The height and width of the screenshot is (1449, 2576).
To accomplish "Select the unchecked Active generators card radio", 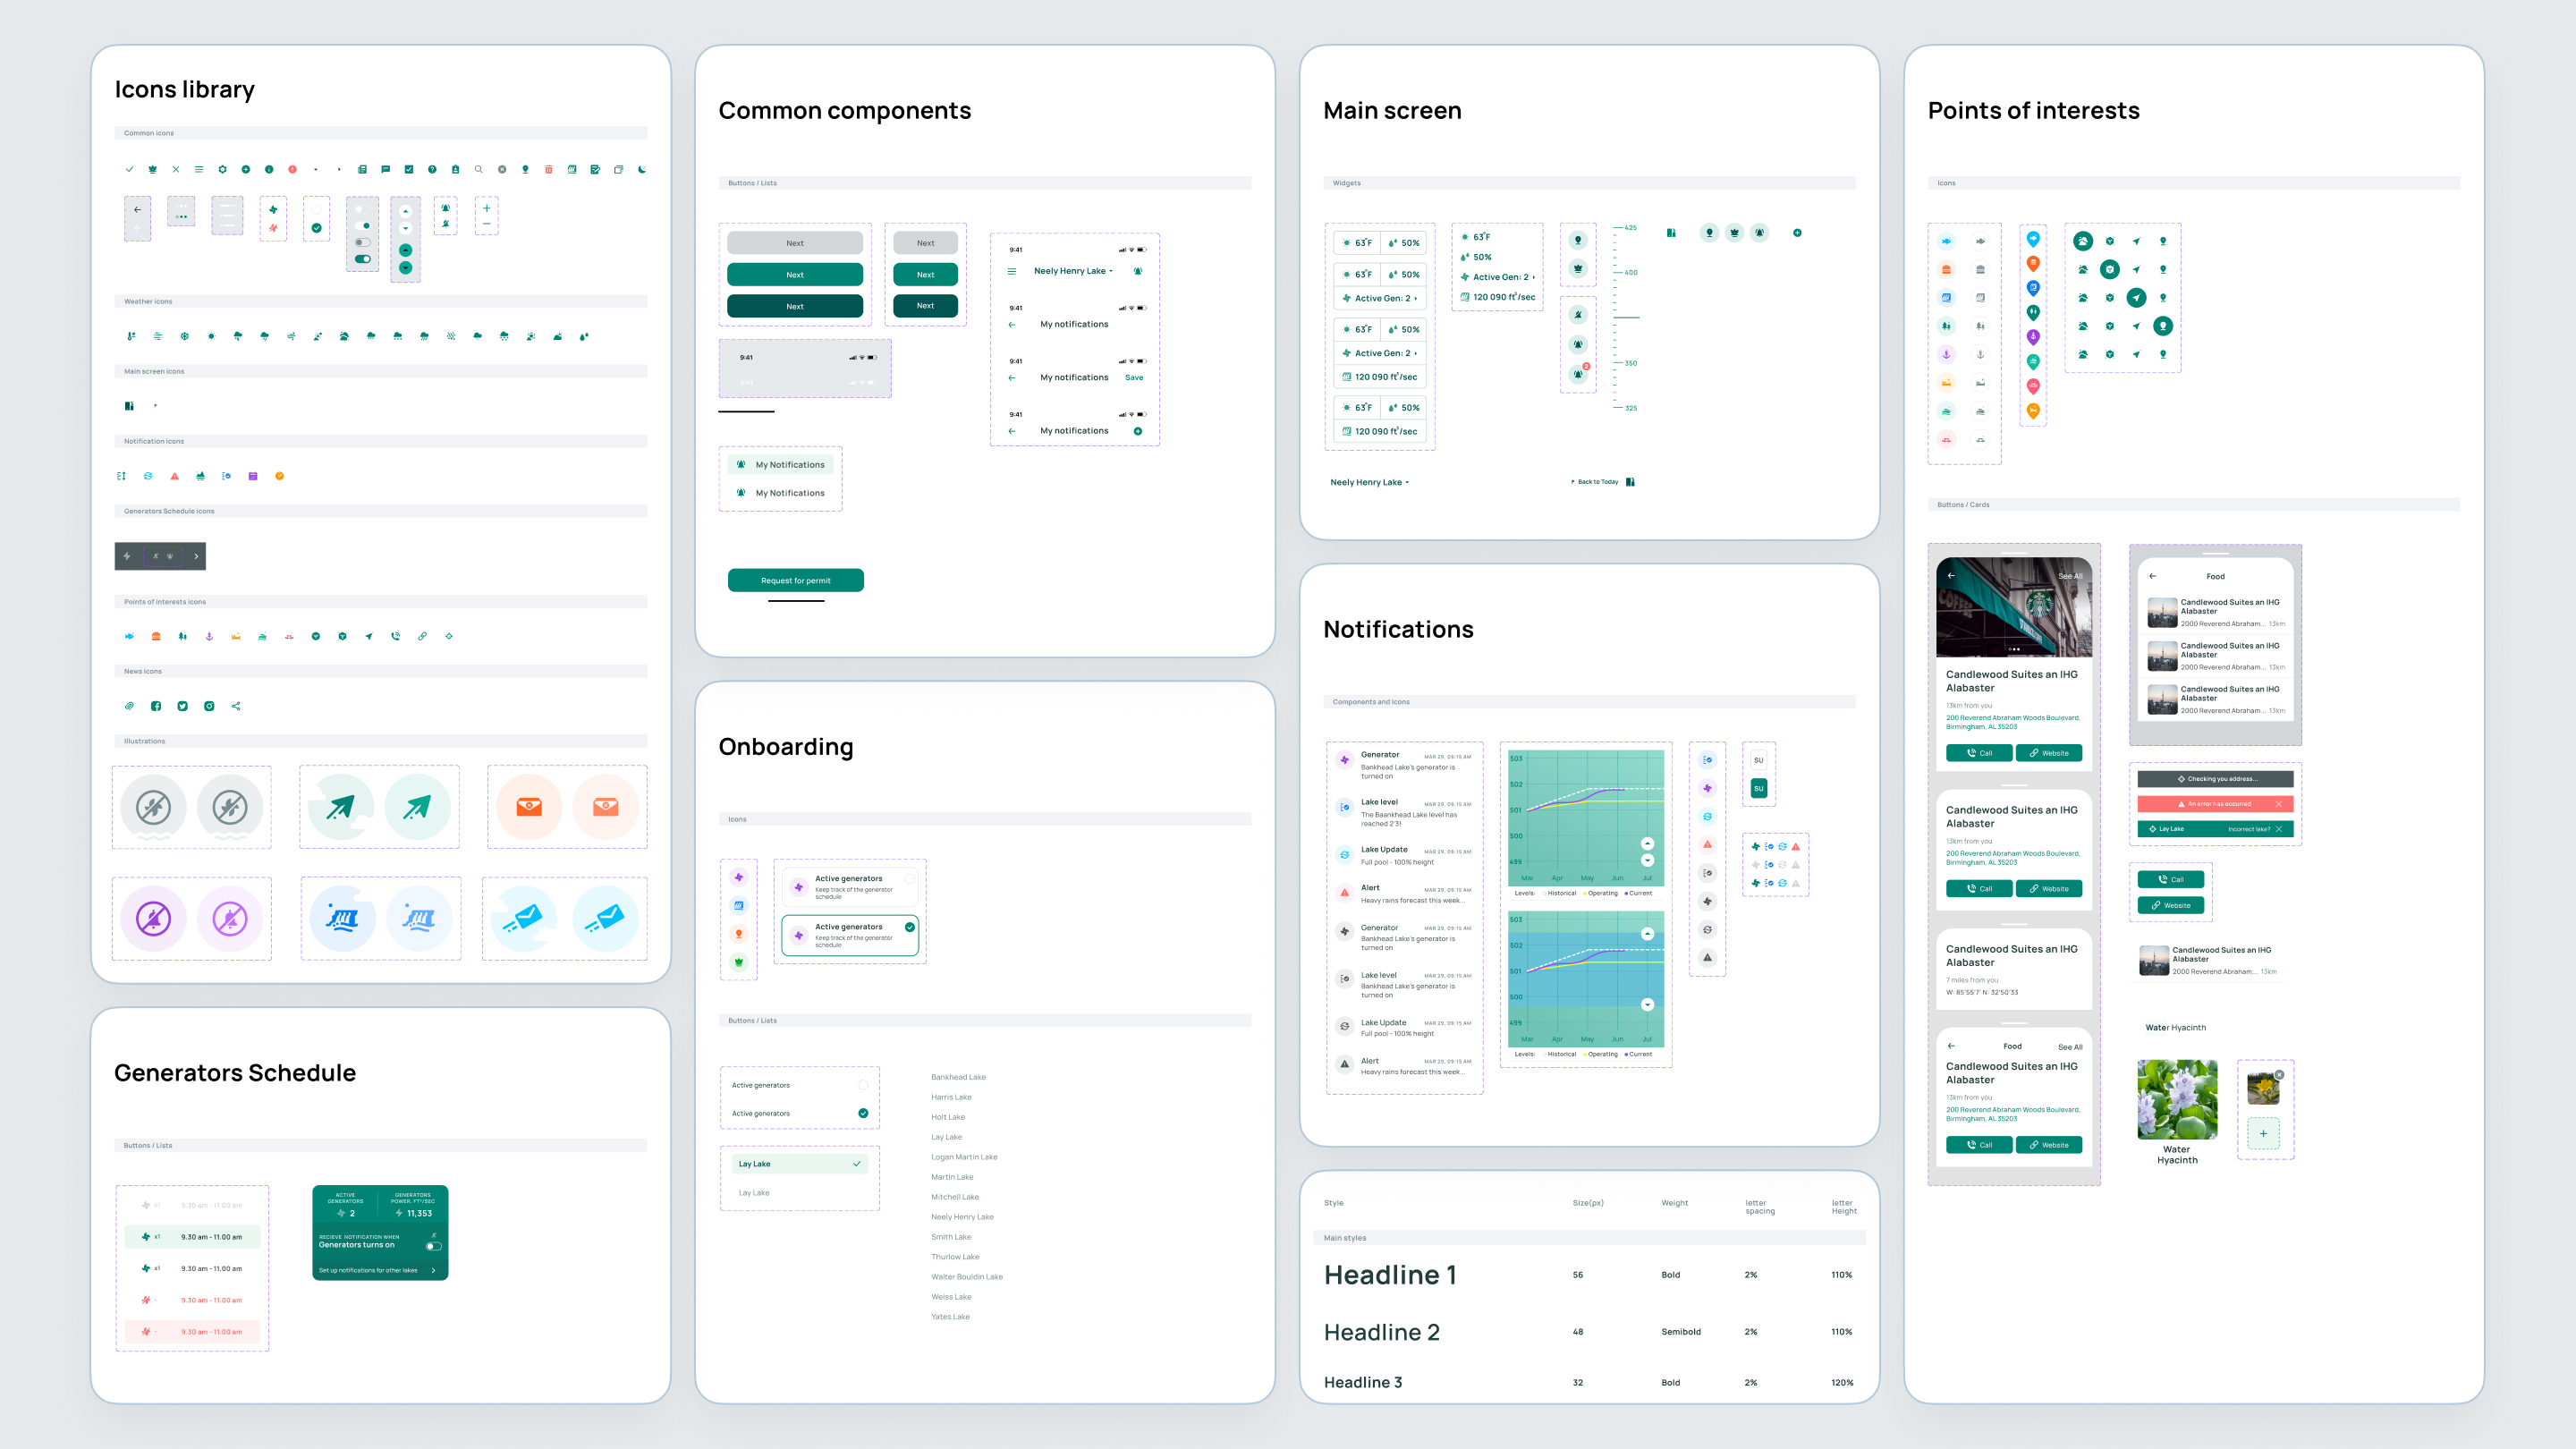I will click(910, 879).
